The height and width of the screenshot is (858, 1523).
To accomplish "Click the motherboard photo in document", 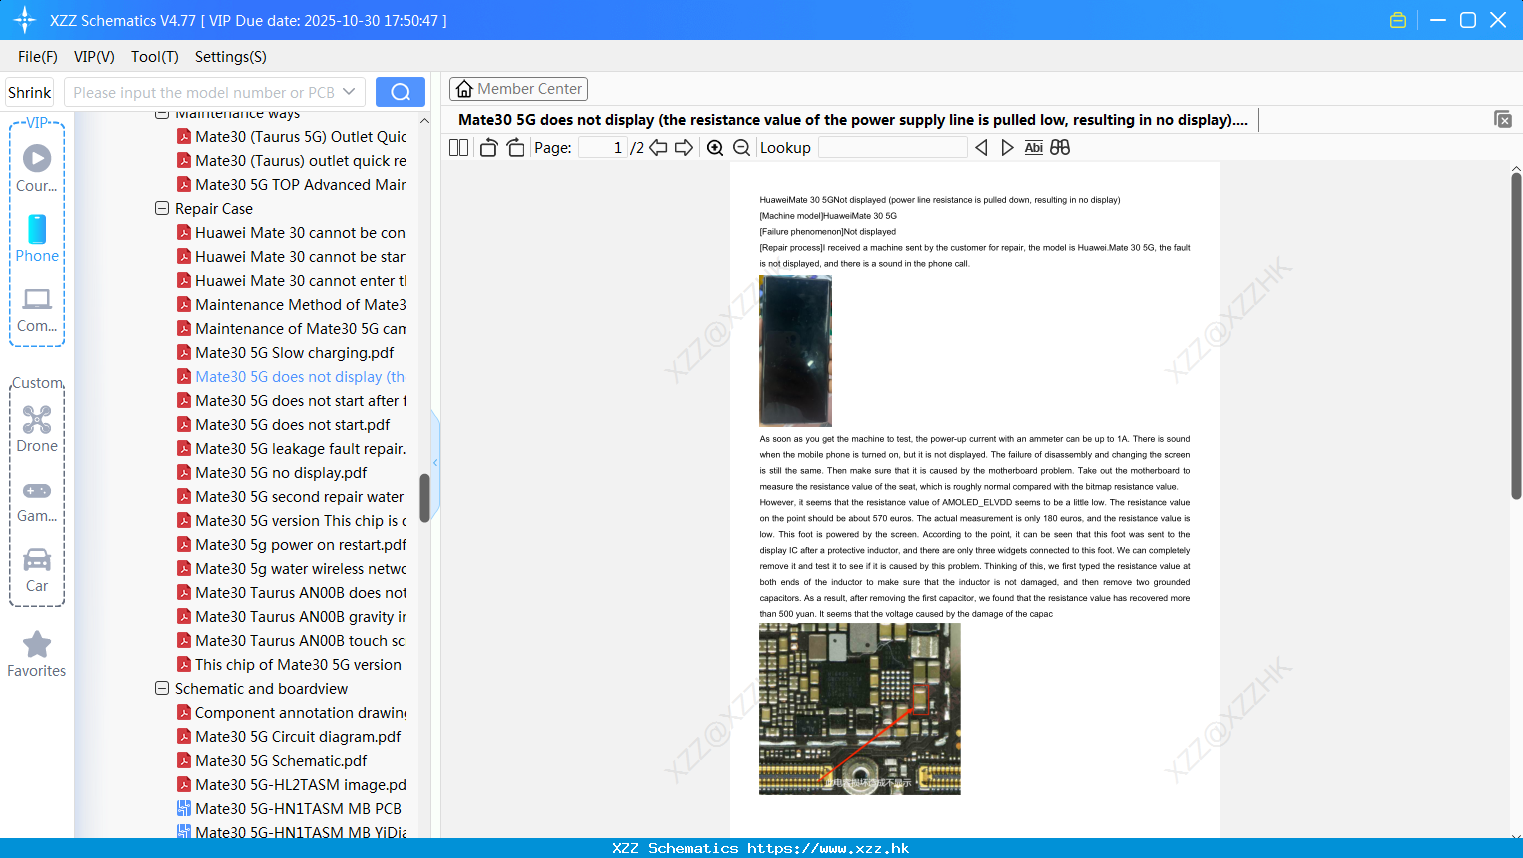I will pos(860,709).
